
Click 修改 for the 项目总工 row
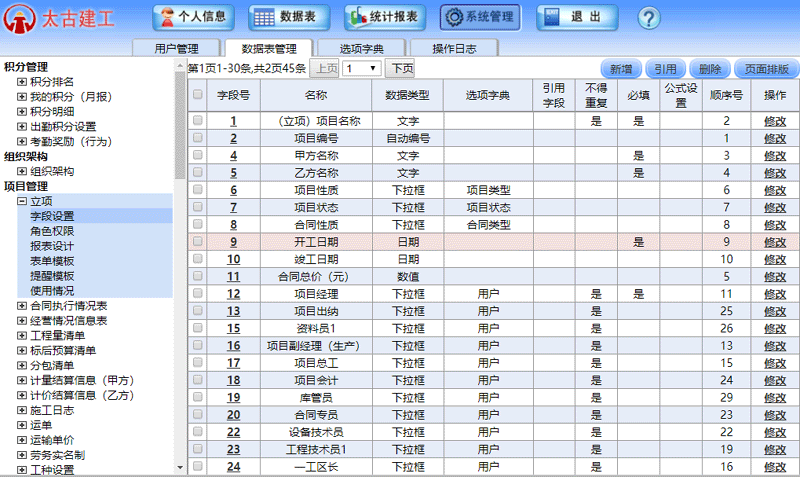pos(775,363)
